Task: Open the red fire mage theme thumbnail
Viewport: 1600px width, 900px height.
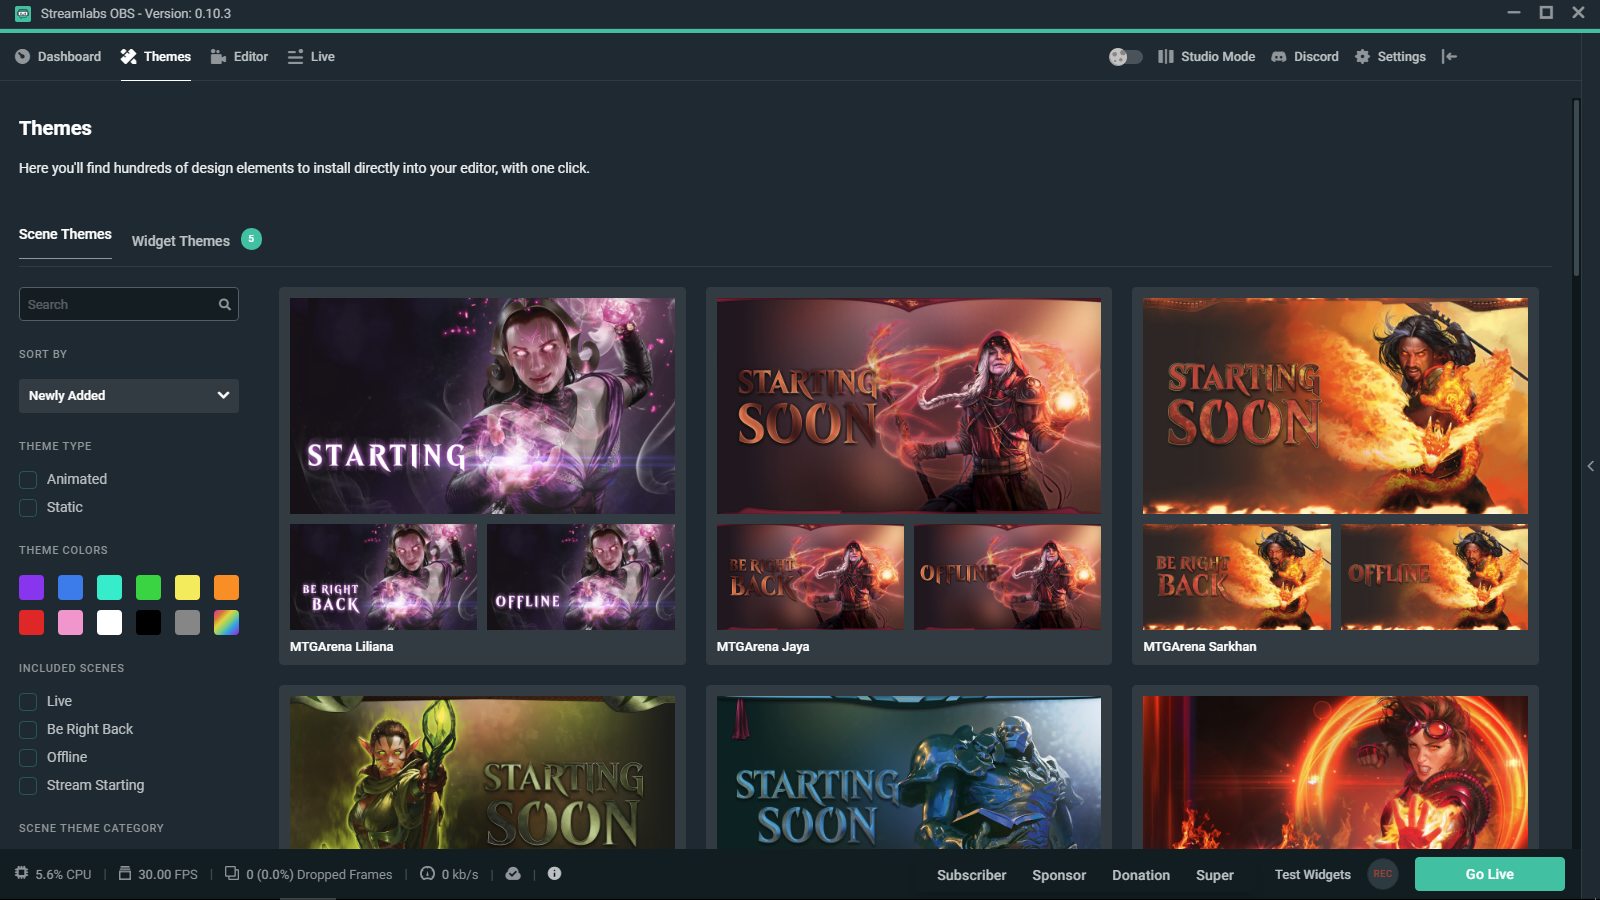Action: [x=1335, y=772]
